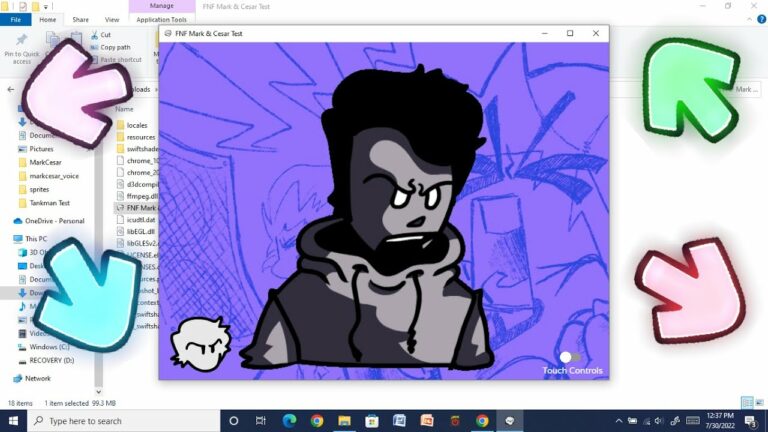This screenshot has height=432, width=768.
Task: Launch Microsoft Edge from taskbar
Action: (289, 421)
